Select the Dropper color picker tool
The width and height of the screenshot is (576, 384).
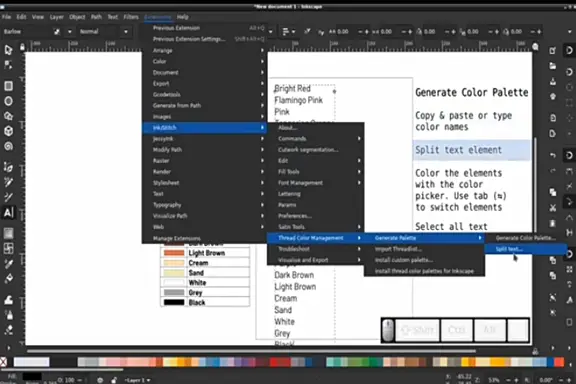tap(8, 263)
